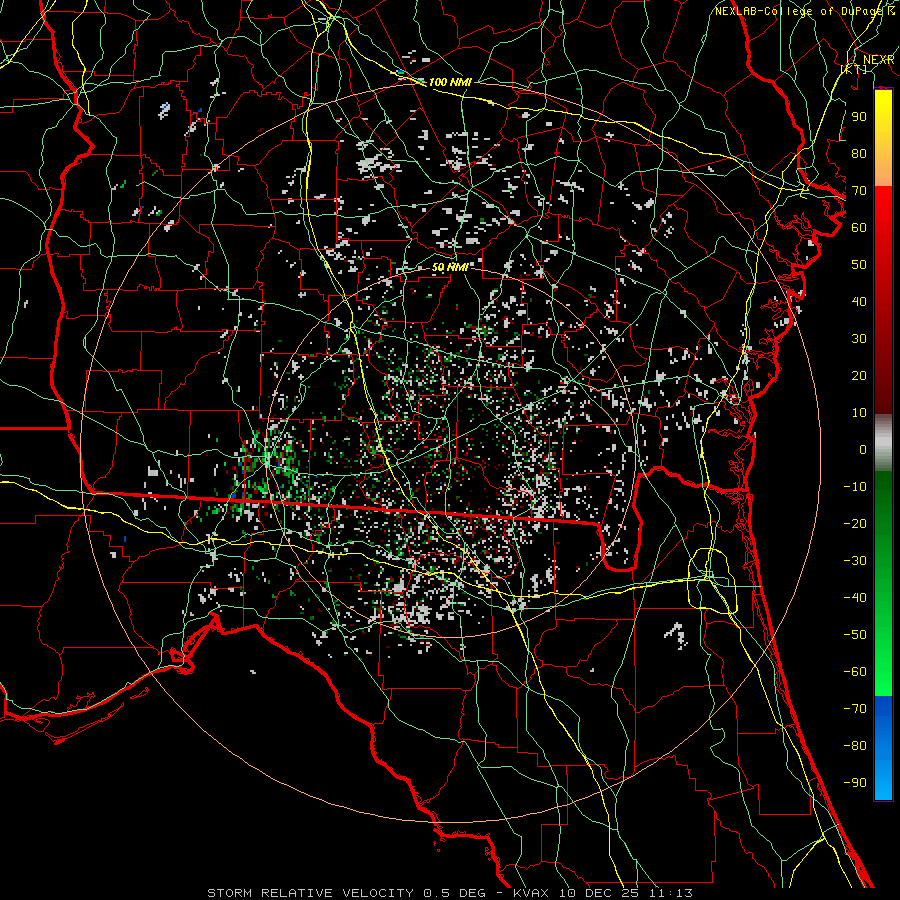
Task: Click the blue bottom segment of the color bar
Action: point(883,748)
